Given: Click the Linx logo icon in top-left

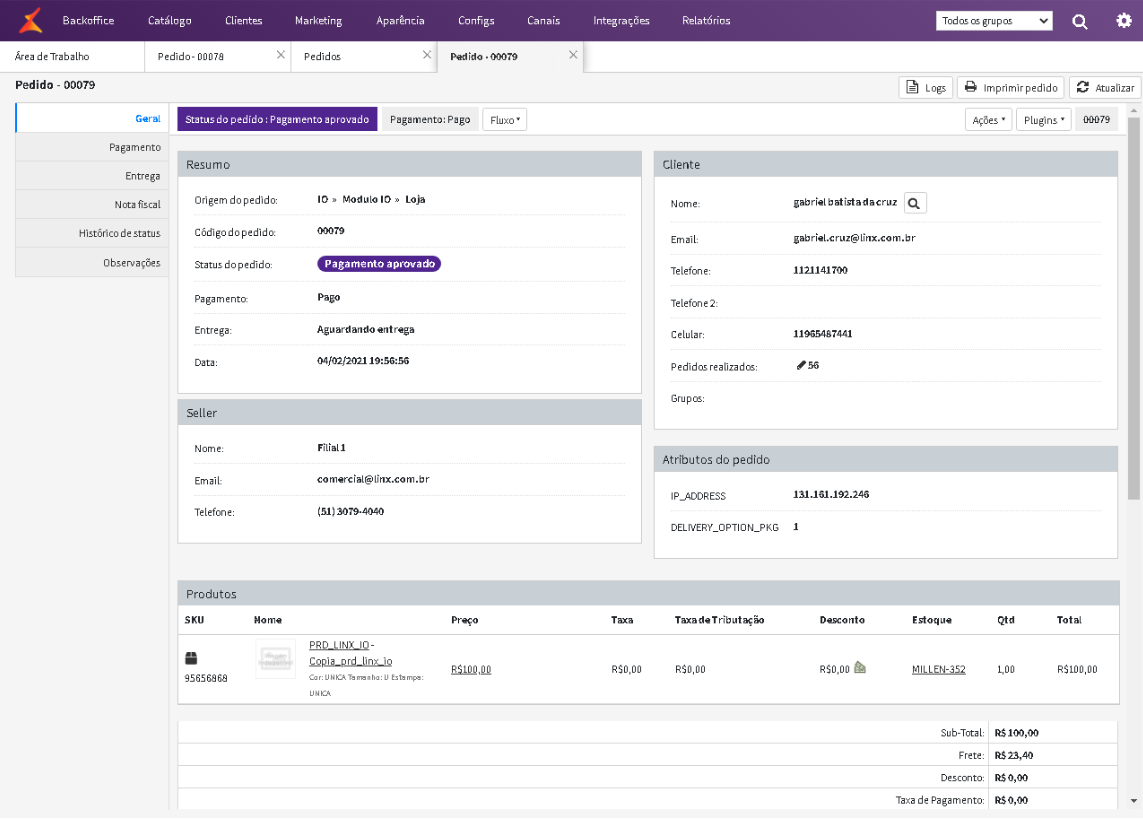Looking at the screenshot, I should click(x=31, y=20).
